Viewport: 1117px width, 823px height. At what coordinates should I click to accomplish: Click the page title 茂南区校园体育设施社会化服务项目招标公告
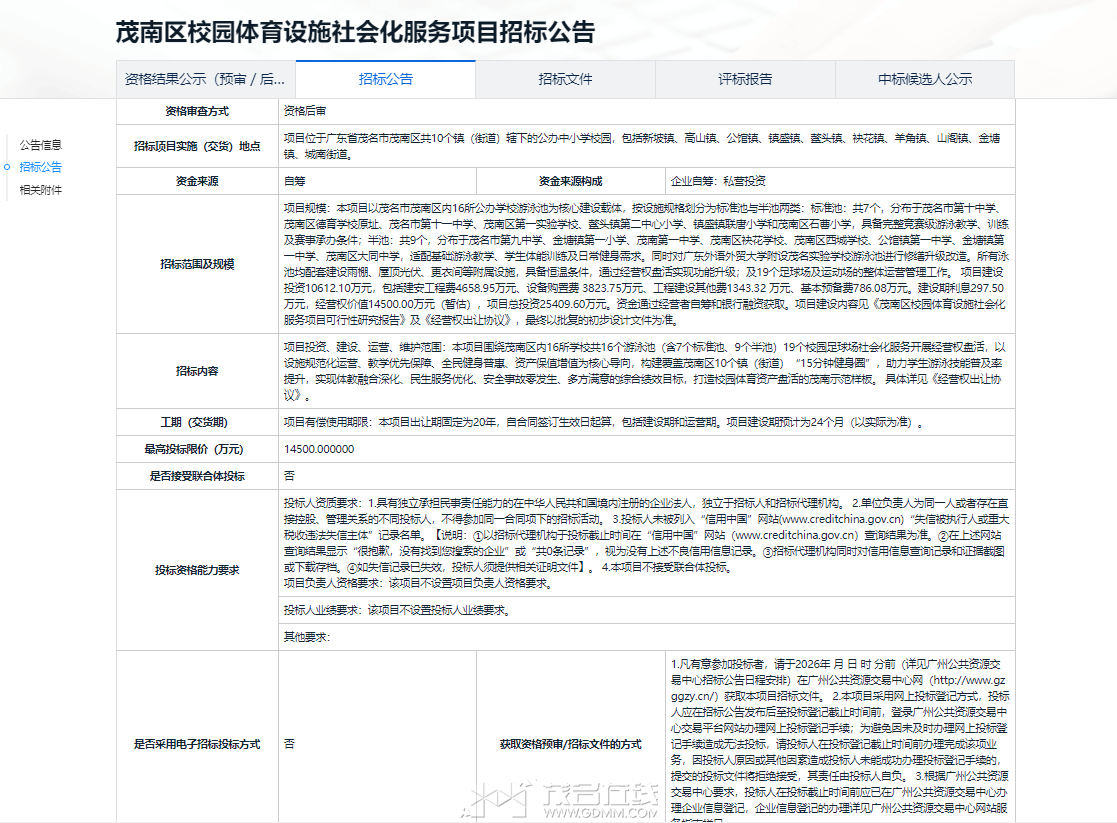[x=355, y=32]
